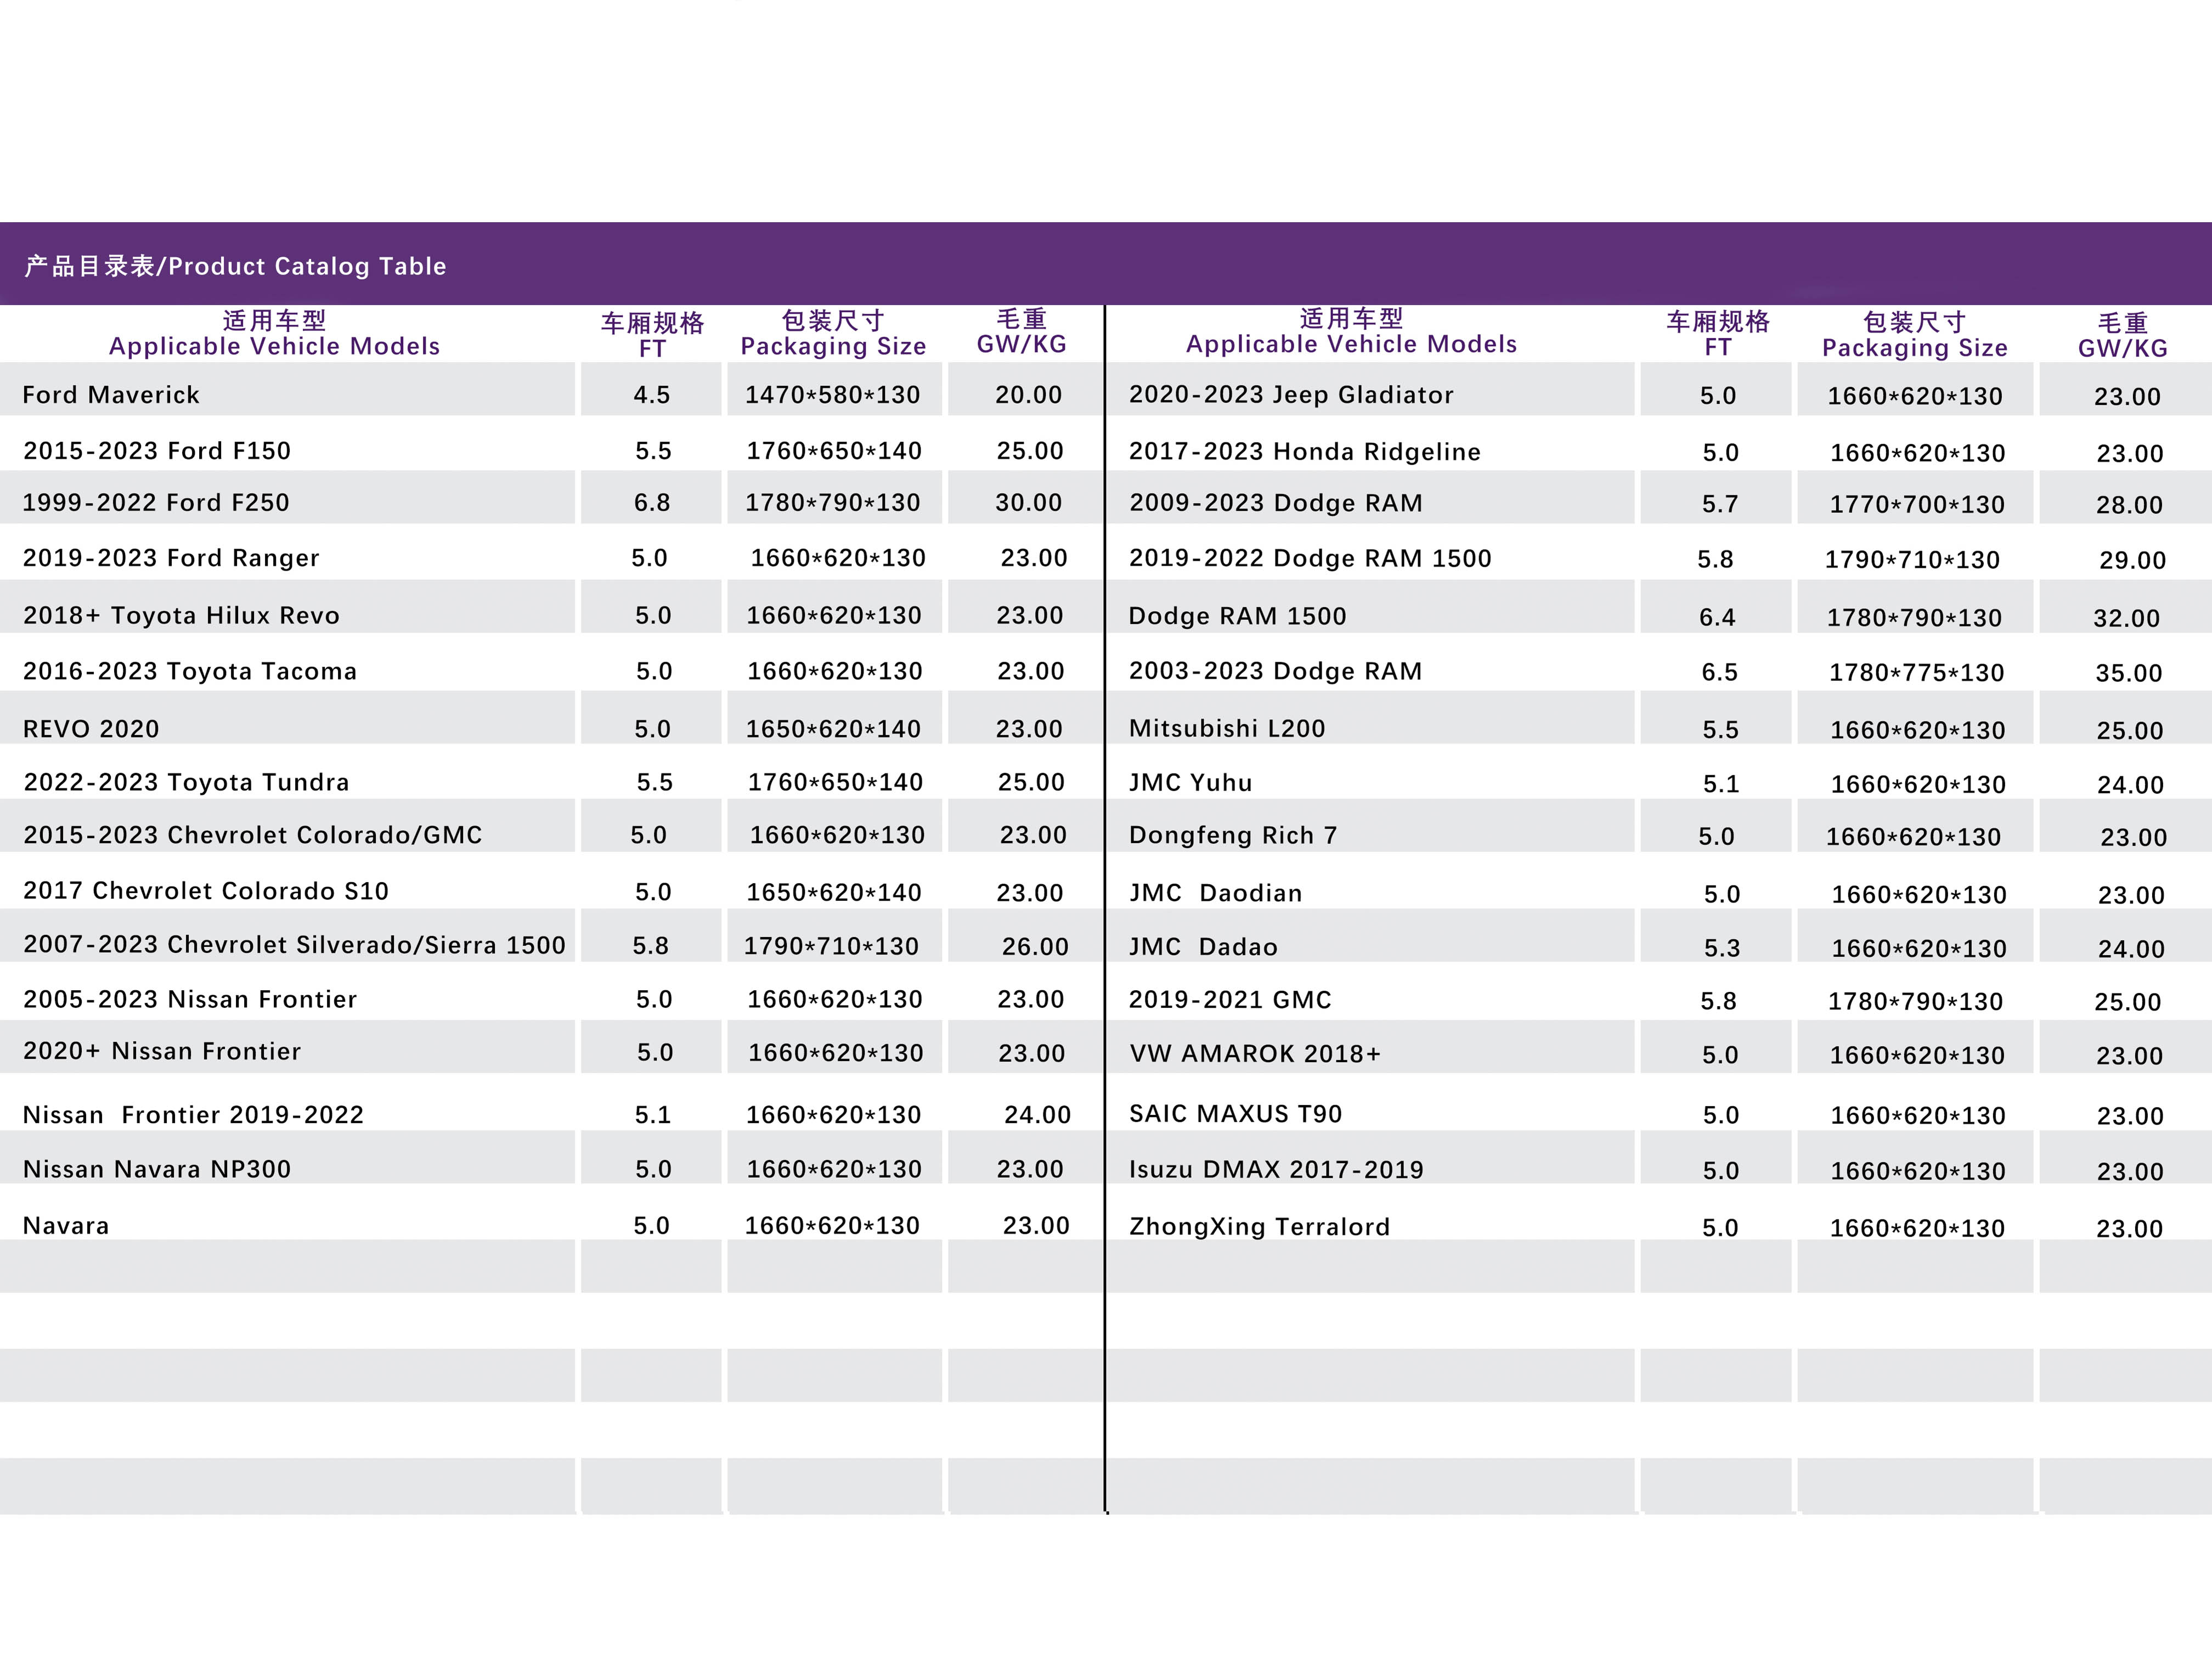Click the 2015-2023 Ford F150 entry
Viewport: 2212px width, 1659px height.
157,451
